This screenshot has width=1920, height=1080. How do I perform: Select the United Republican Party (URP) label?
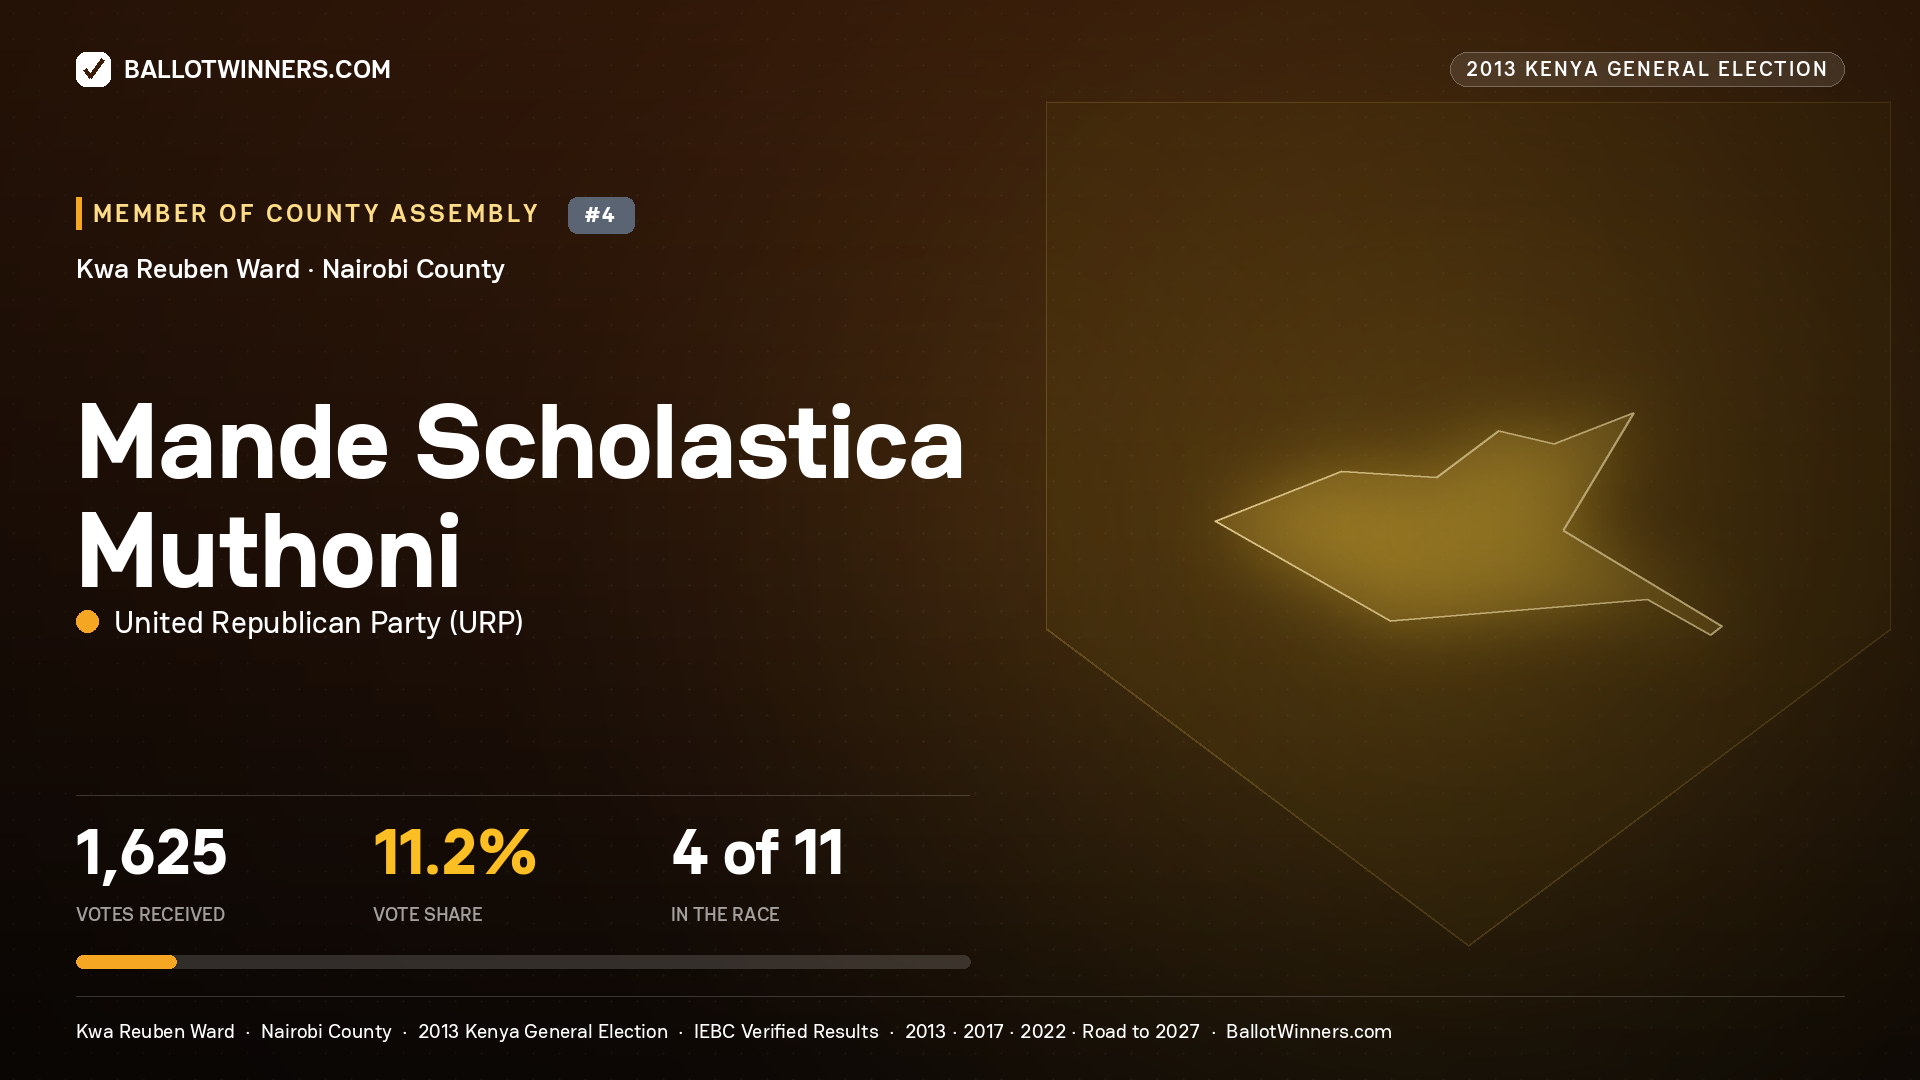(x=319, y=622)
